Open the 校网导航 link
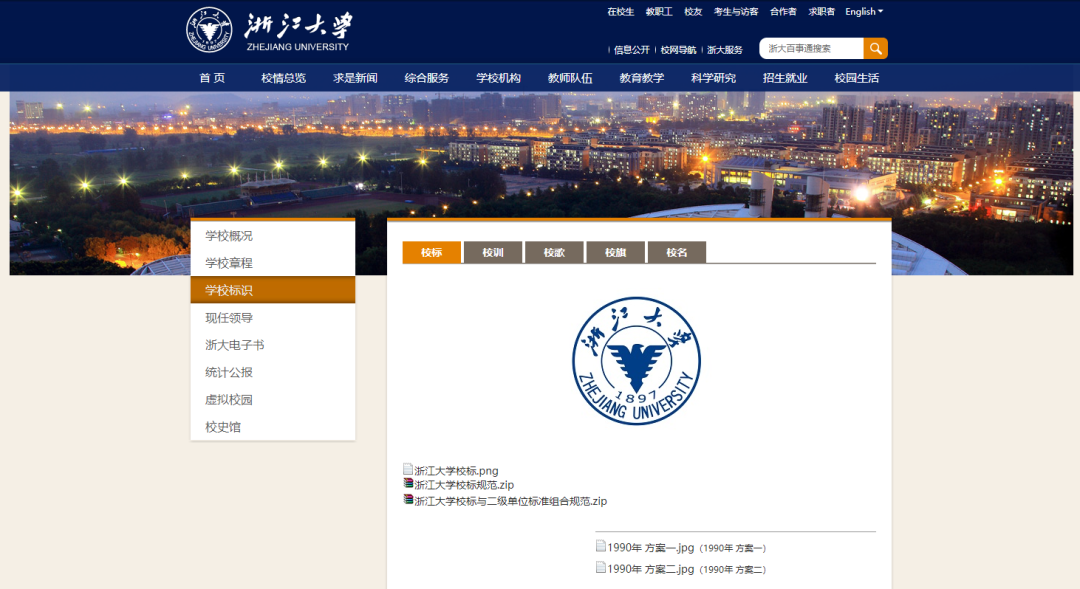1080x589 pixels. tap(678, 50)
